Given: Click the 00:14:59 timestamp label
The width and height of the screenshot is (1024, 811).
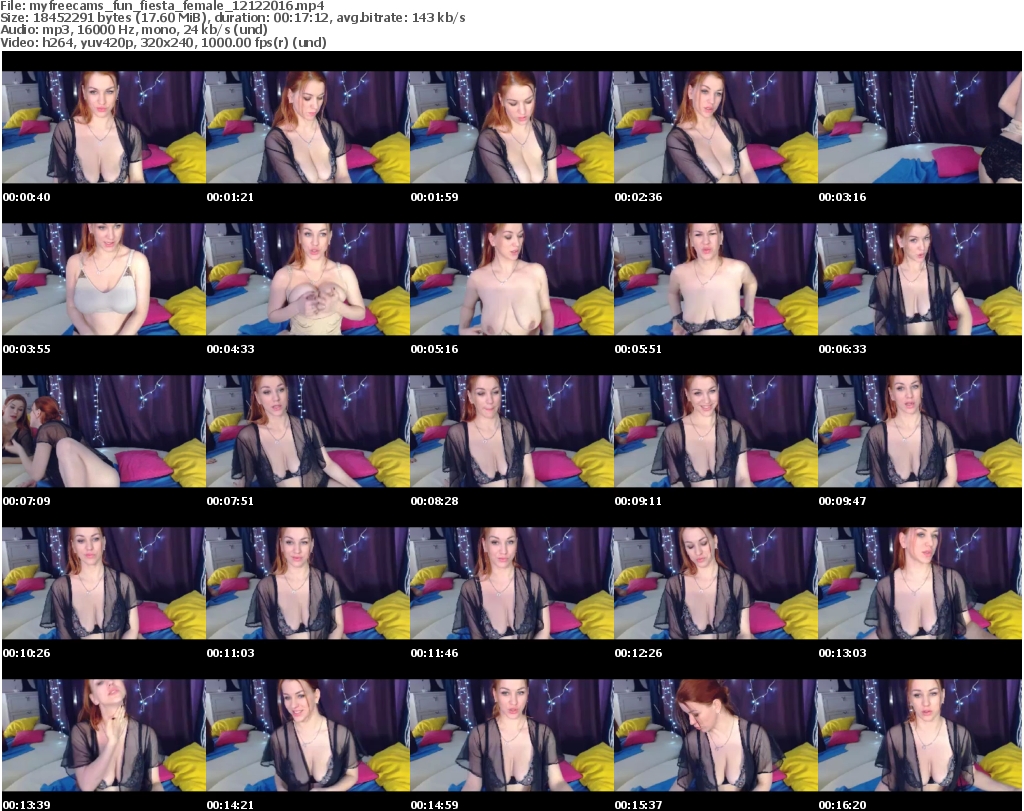Looking at the screenshot, I should (434, 805).
